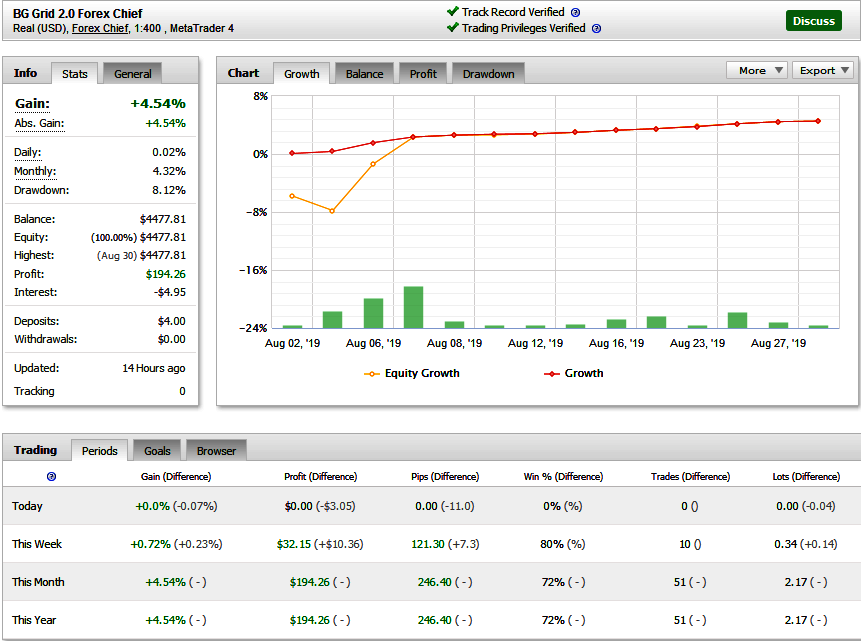The width and height of the screenshot is (861, 641).
Task: Click the Deposits value $4.00
Action: (x=172, y=321)
